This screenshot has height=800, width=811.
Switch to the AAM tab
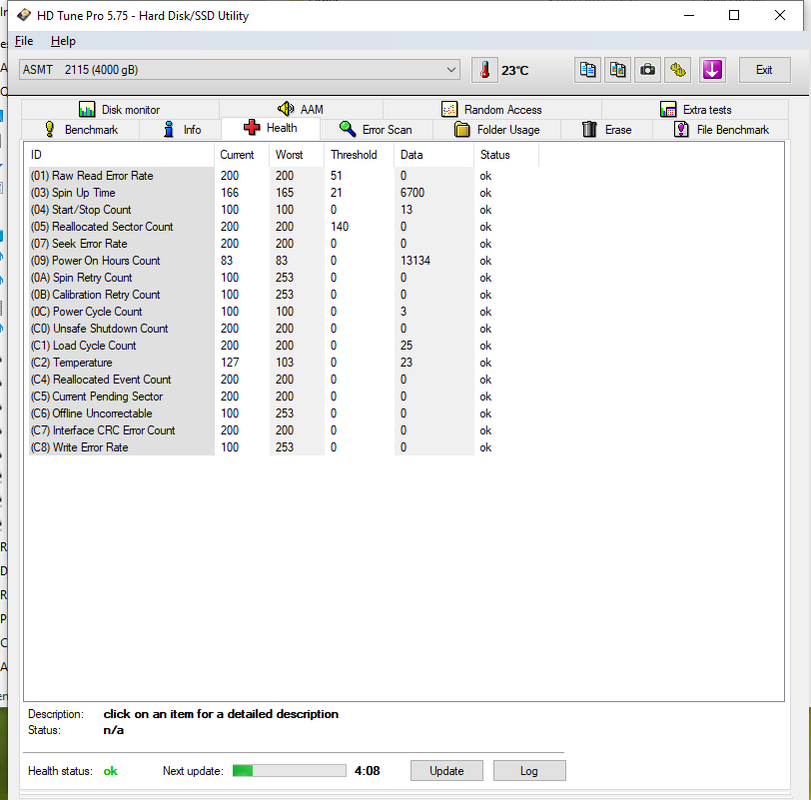(x=301, y=110)
